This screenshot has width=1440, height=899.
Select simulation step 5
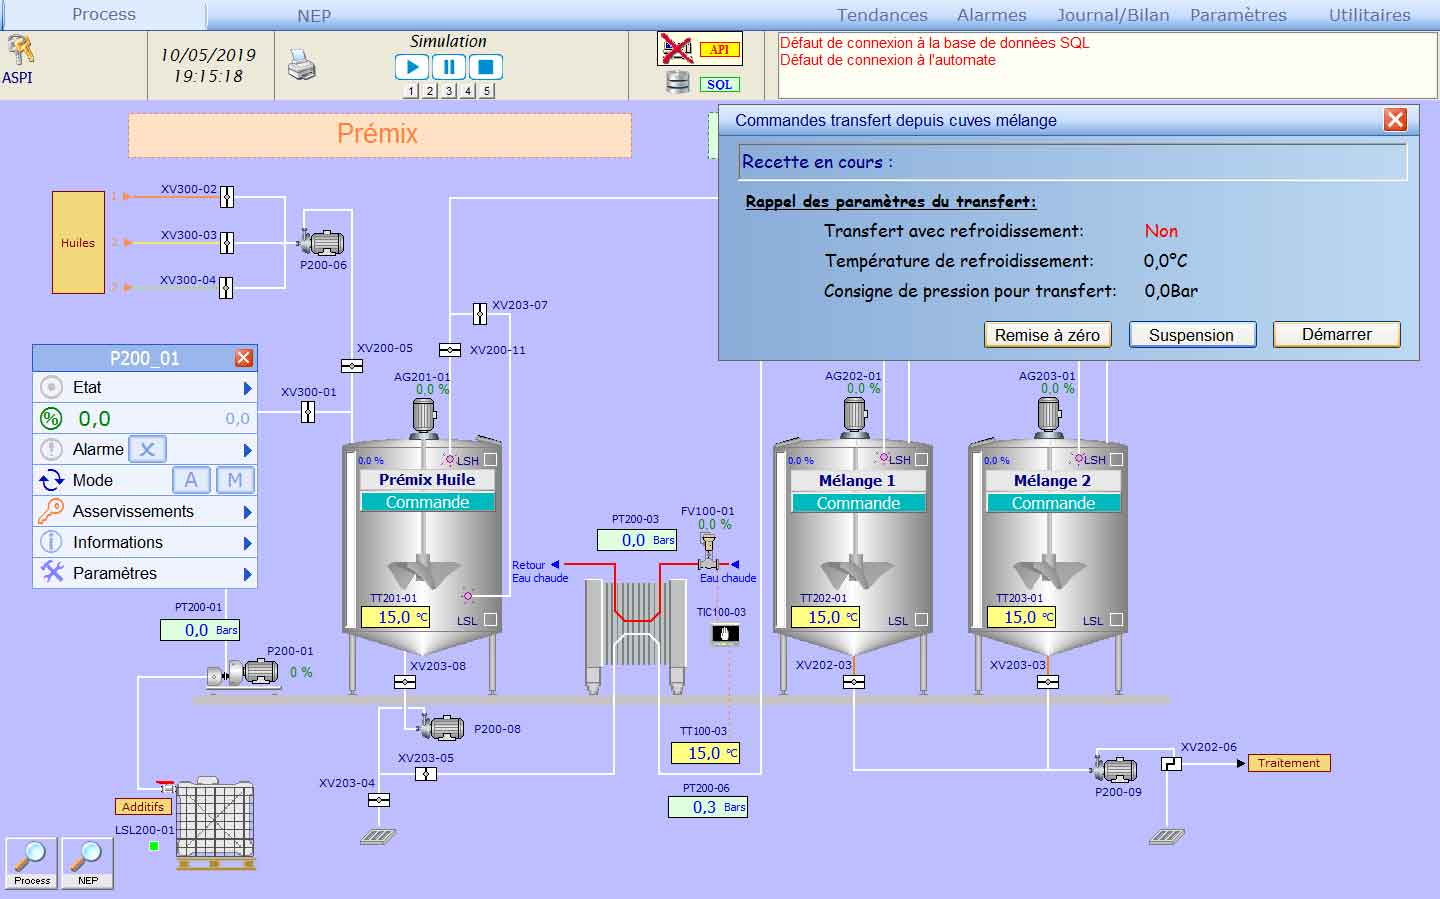pos(487,91)
